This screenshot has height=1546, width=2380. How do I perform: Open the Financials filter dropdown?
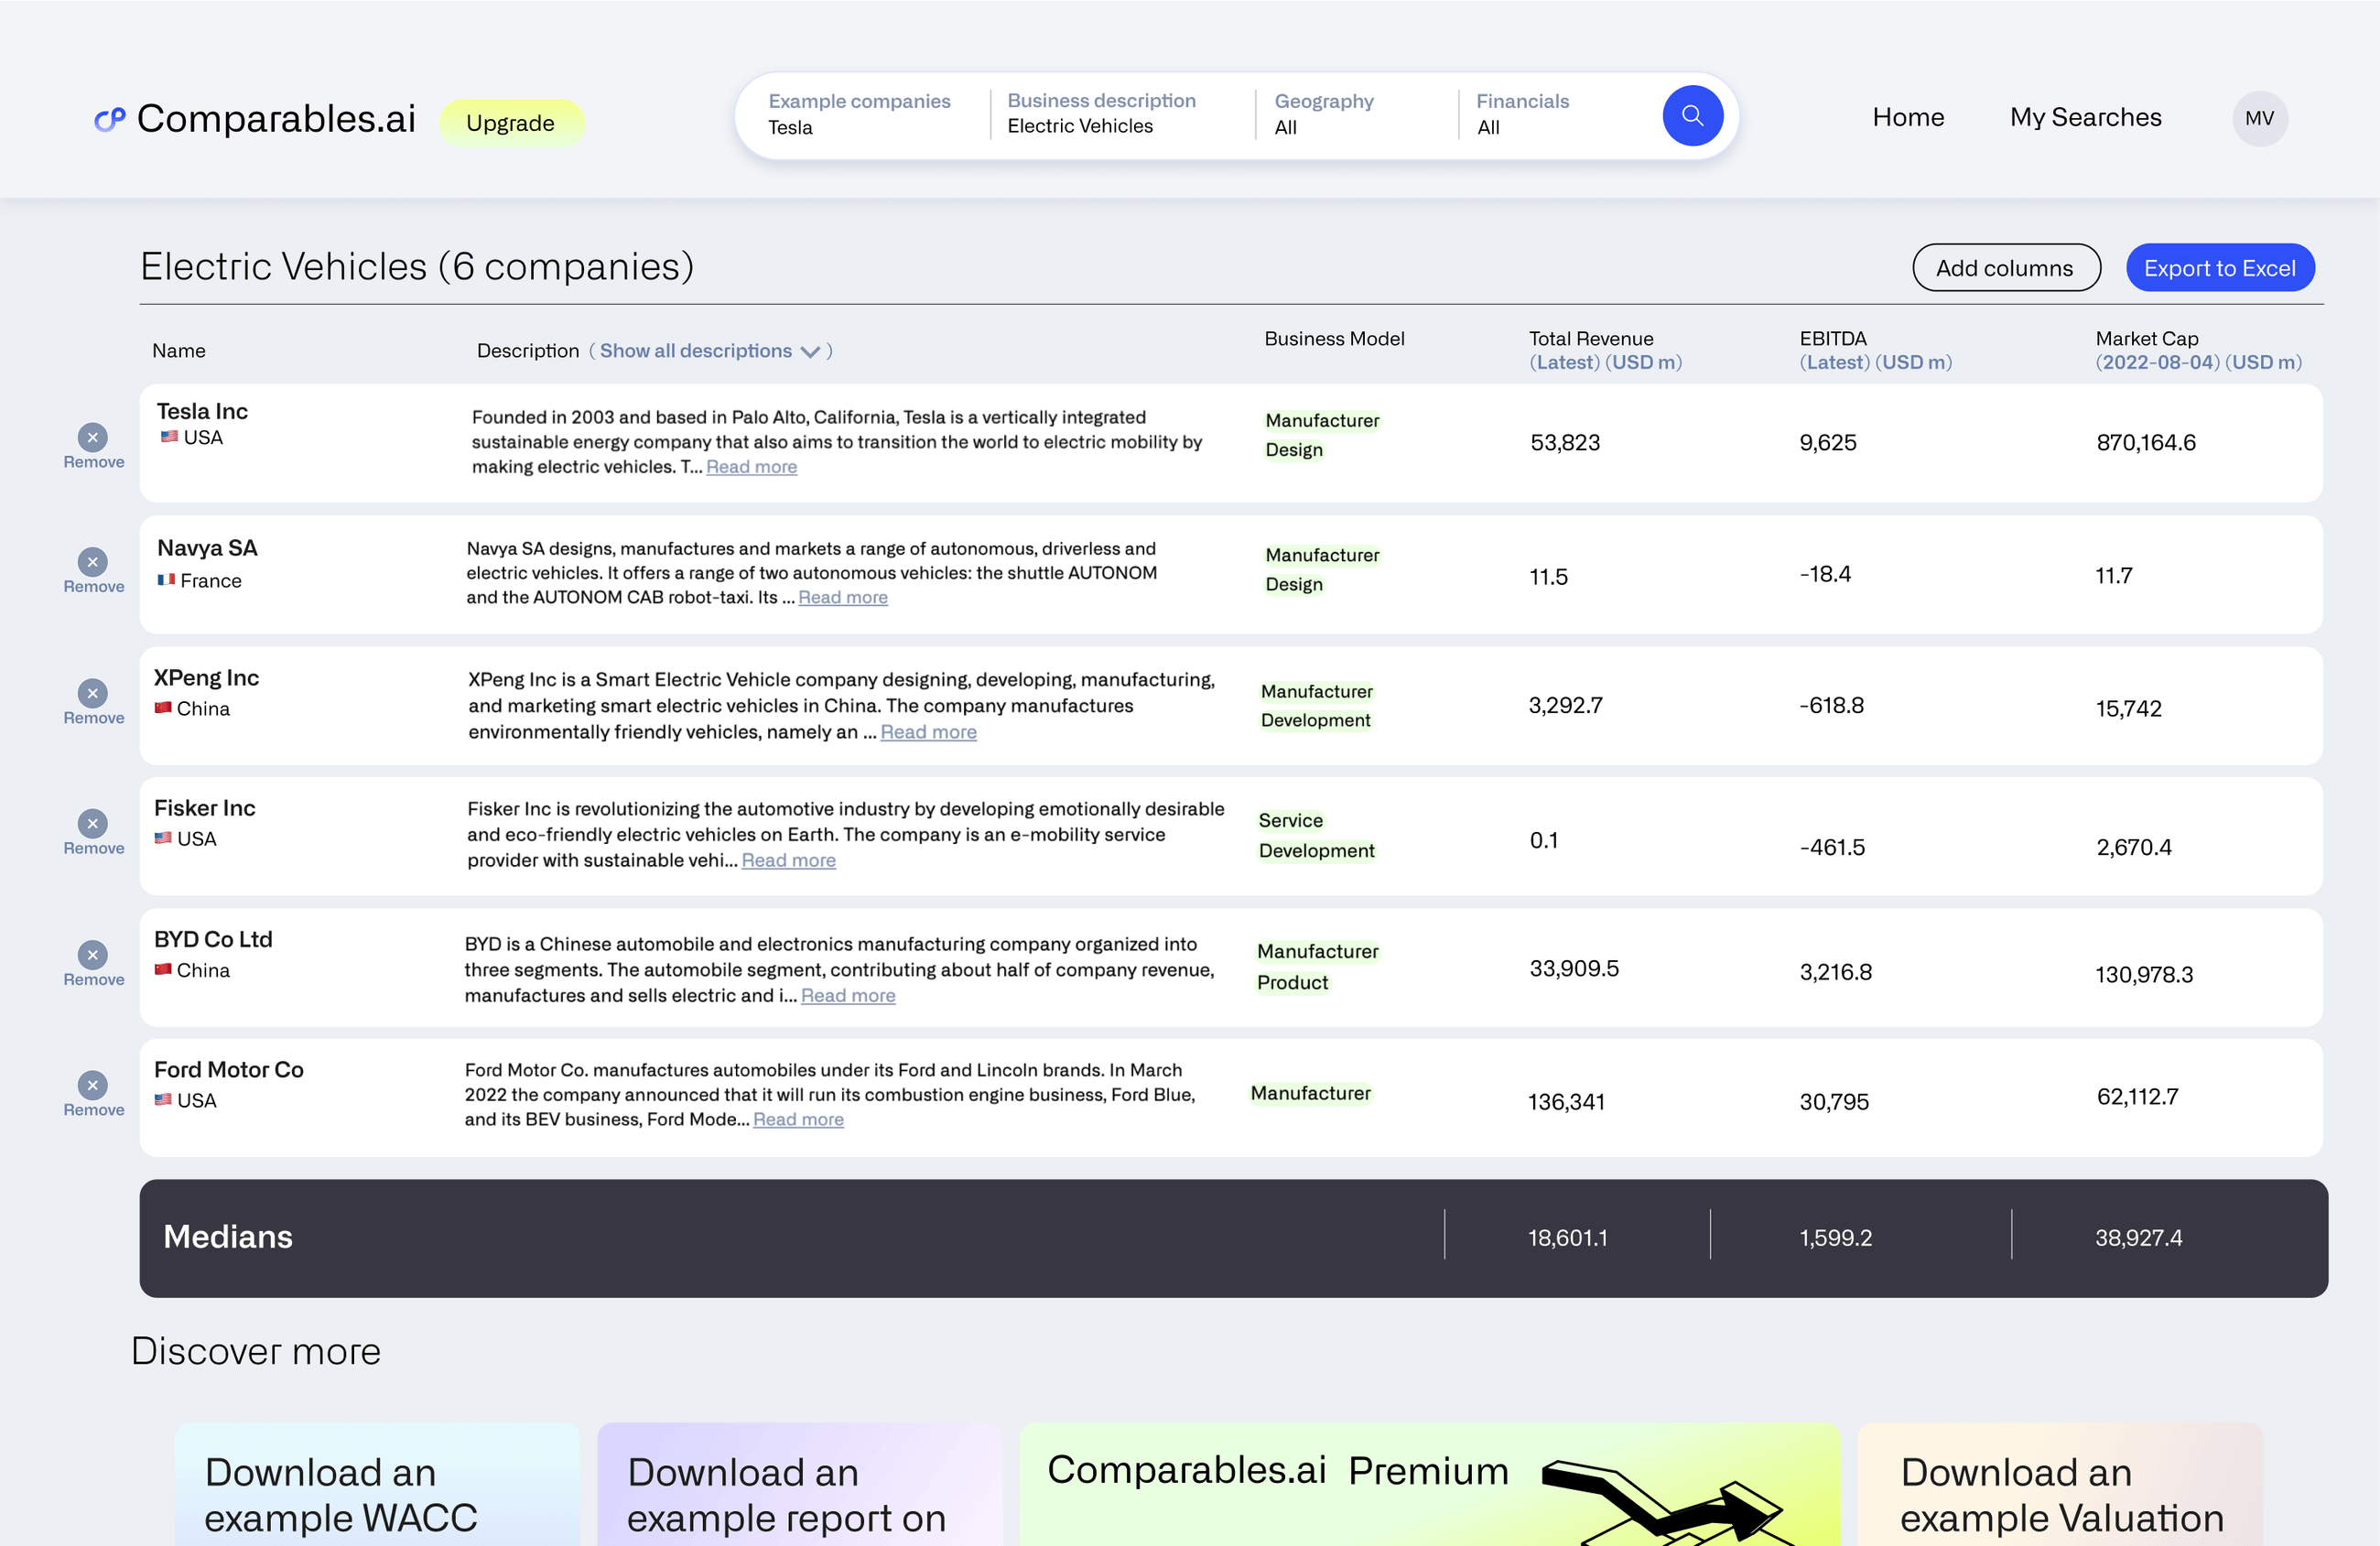tap(1522, 114)
